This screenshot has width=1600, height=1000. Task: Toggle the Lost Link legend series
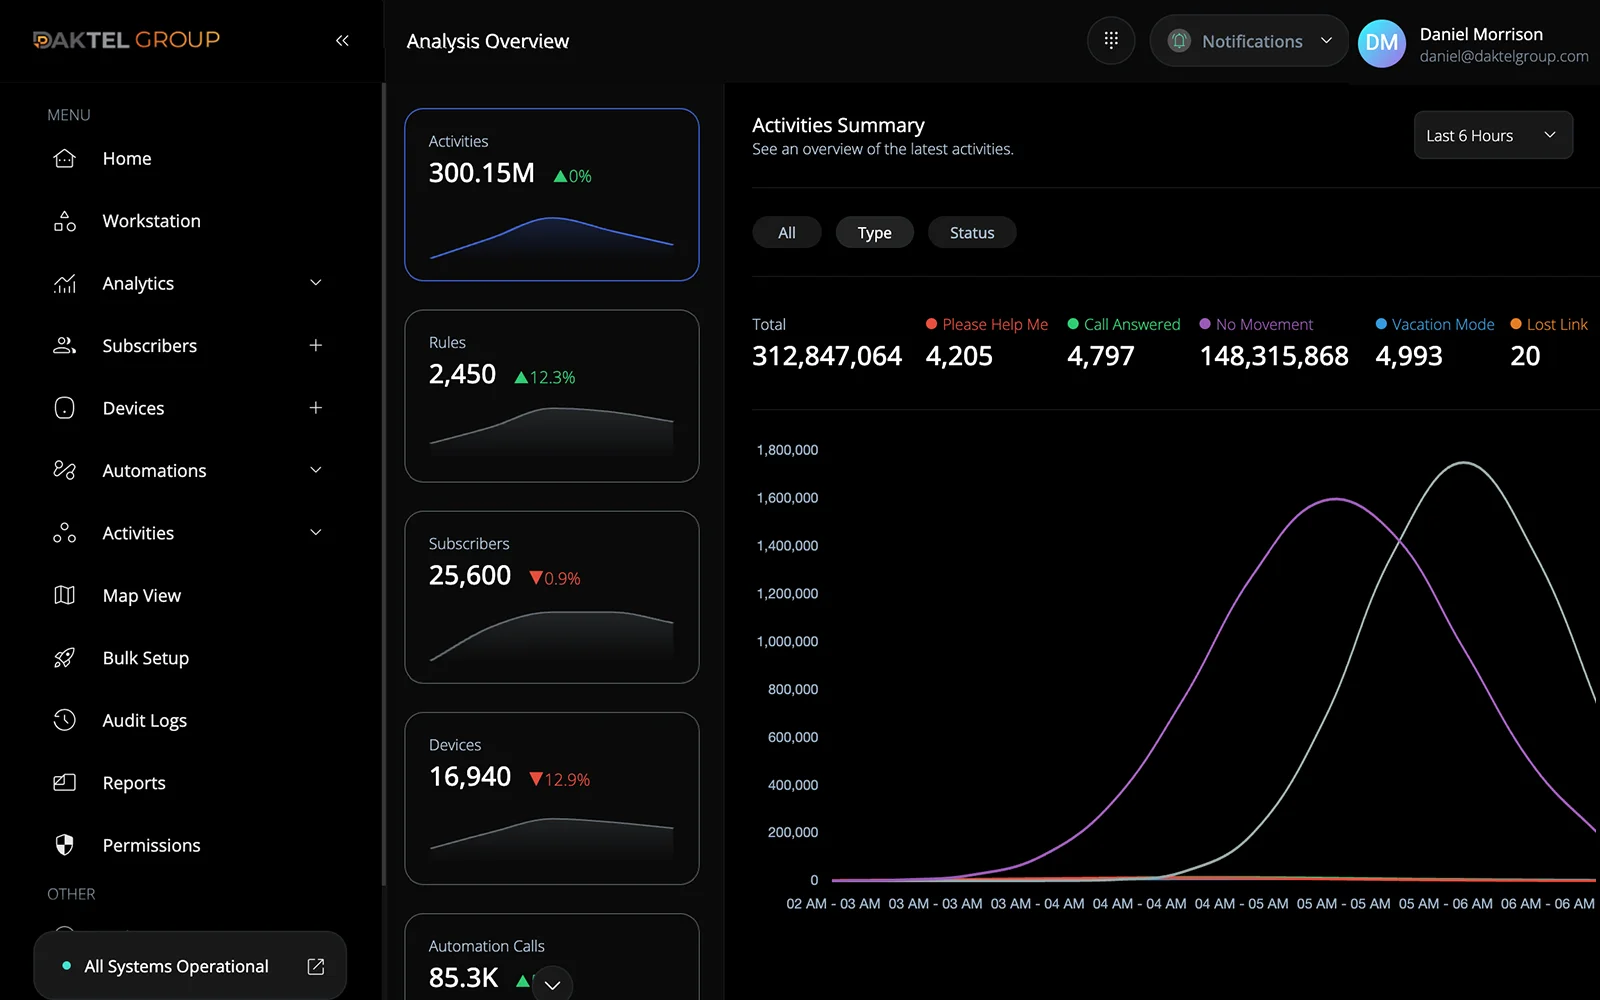pos(1549,324)
